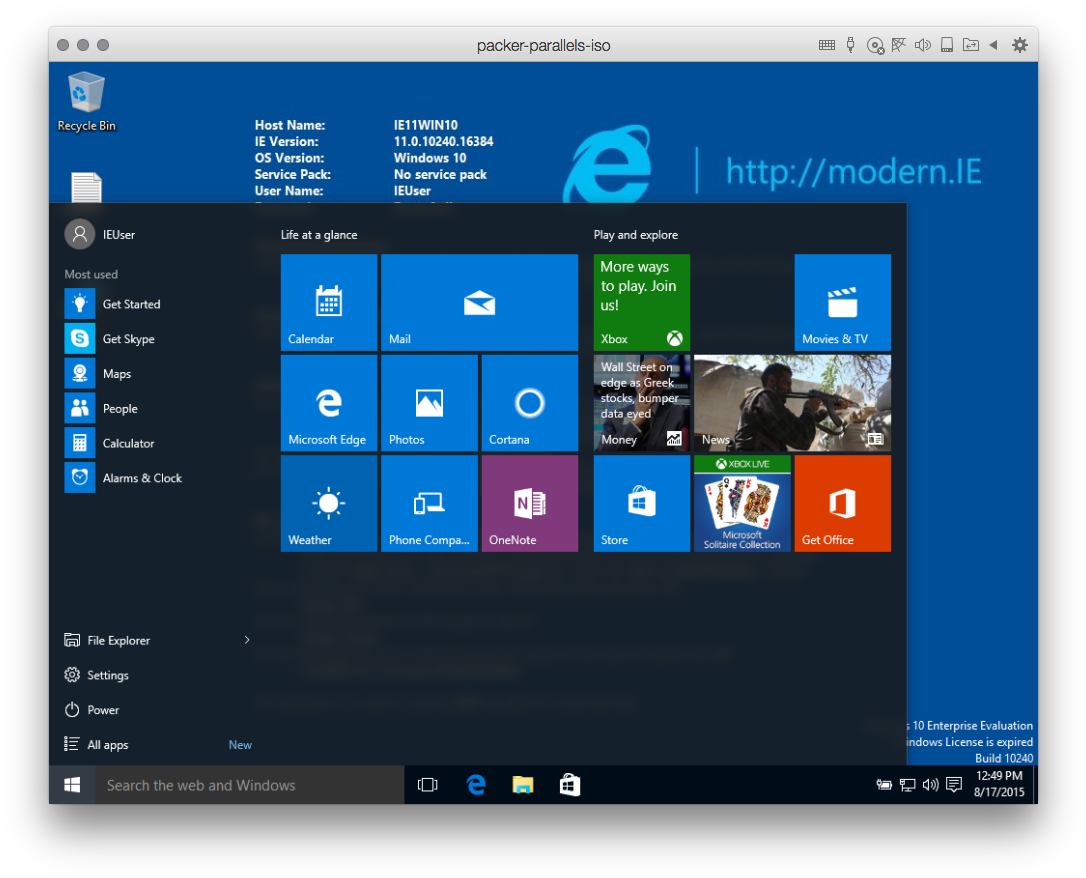Screen dimensions: 1086x878
Task: Expand the File Explorer jump list arrow
Action: coord(246,640)
